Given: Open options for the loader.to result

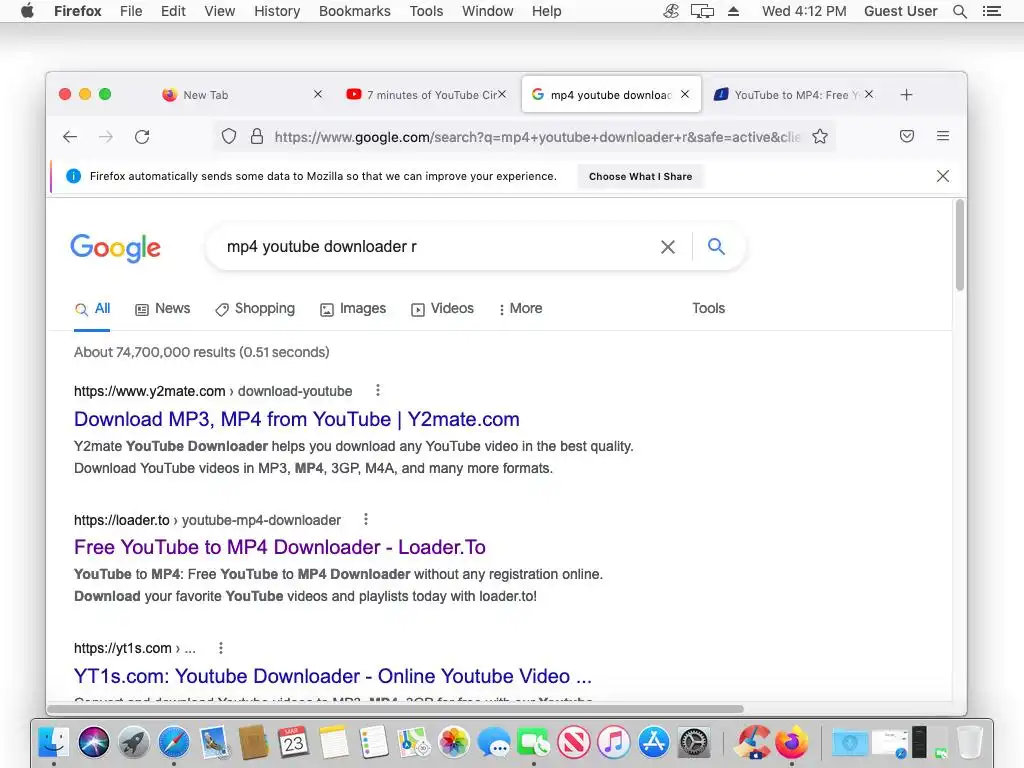Looking at the screenshot, I should point(366,519).
